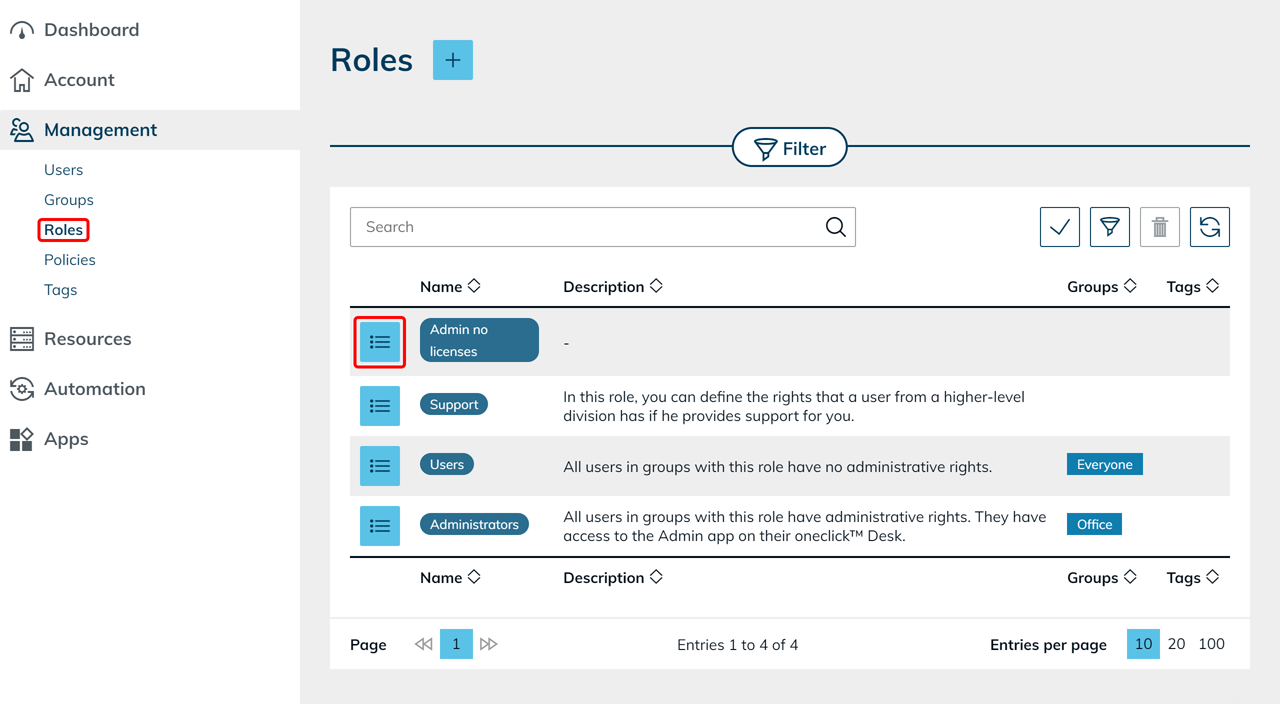
Task: Open the Groups submenu item
Action: pyautogui.click(x=69, y=200)
